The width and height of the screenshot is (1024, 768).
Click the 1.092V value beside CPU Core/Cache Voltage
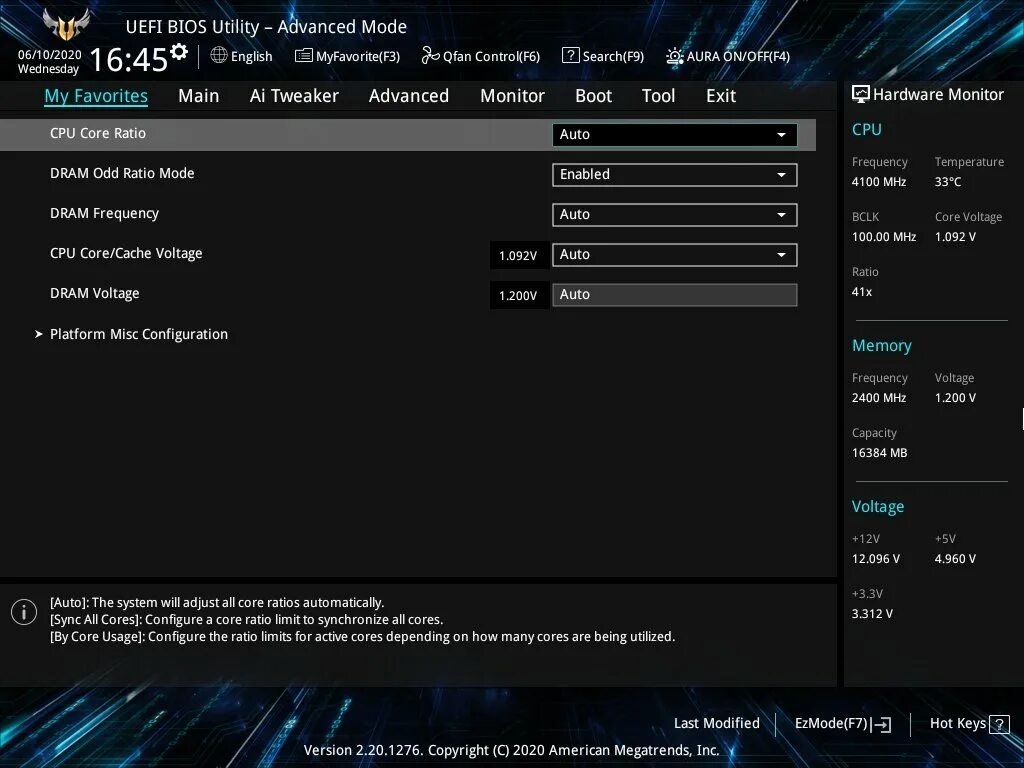tap(518, 255)
